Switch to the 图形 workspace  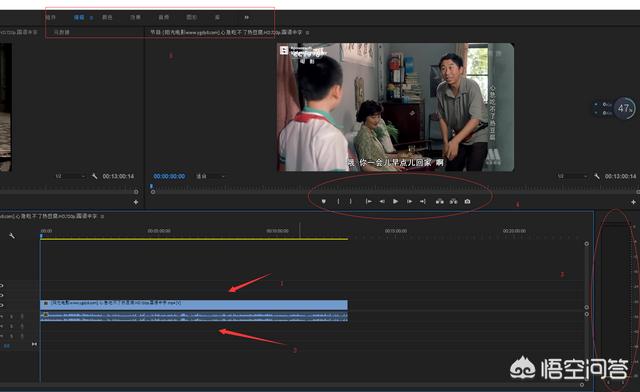[x=192, y=17]
